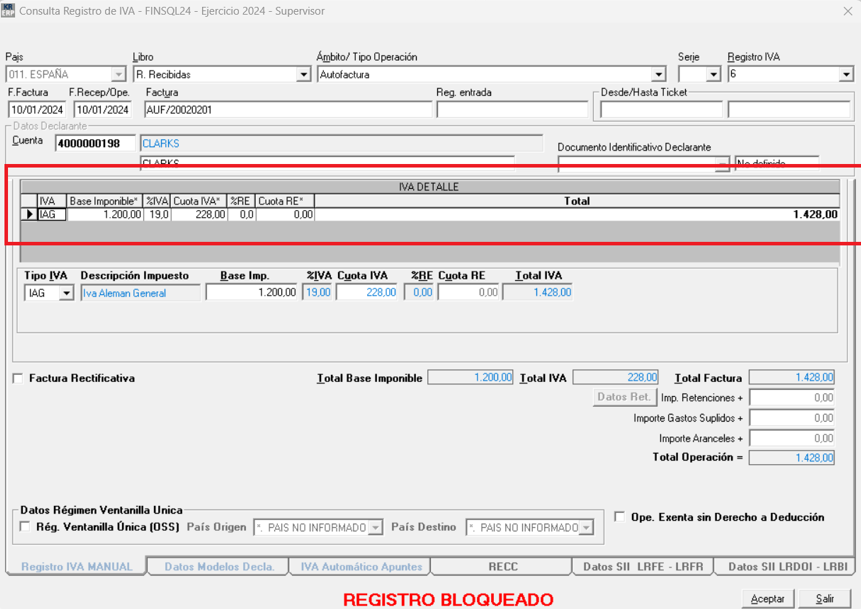Click Iva Aleman General description field
This screenshot has width=861, height=609.
(140, 293)
